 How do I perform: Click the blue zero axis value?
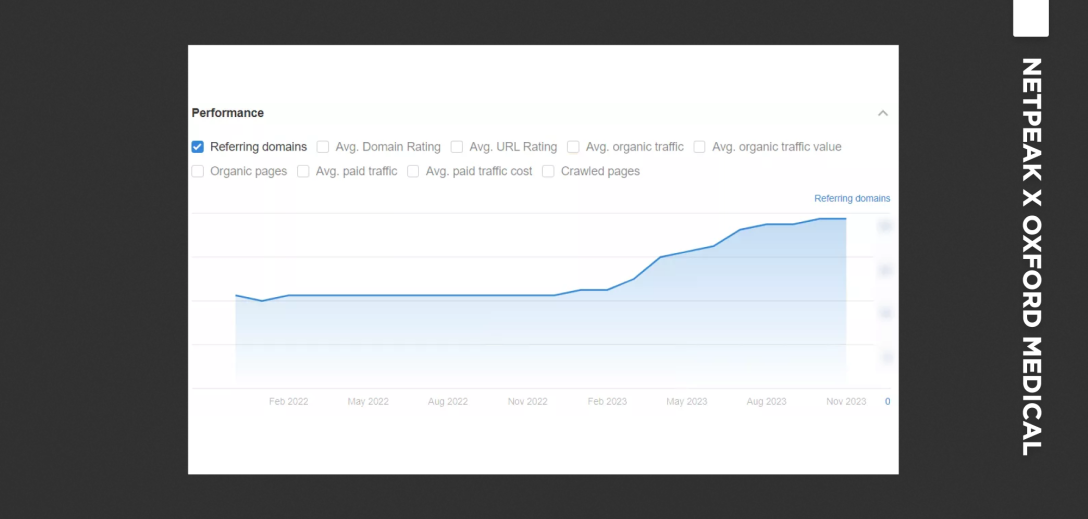pos(887,402)
